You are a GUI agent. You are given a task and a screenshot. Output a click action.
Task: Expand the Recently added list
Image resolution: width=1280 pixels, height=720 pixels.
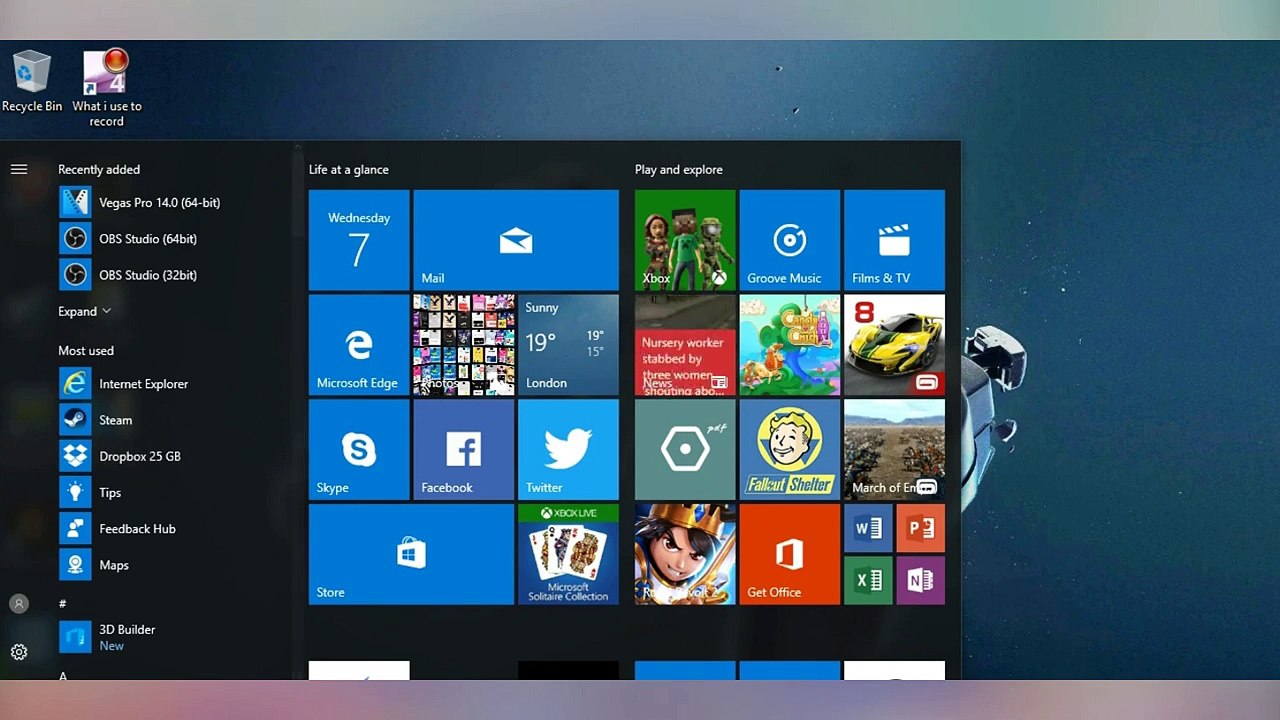[x=84, y=311]
